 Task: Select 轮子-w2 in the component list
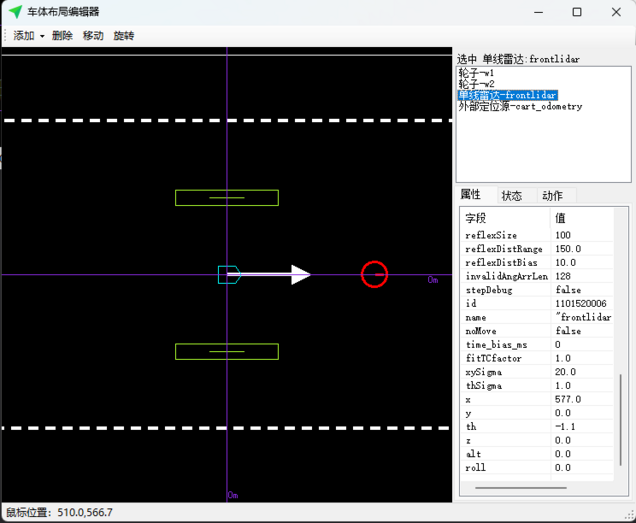[x=477, y=84]
